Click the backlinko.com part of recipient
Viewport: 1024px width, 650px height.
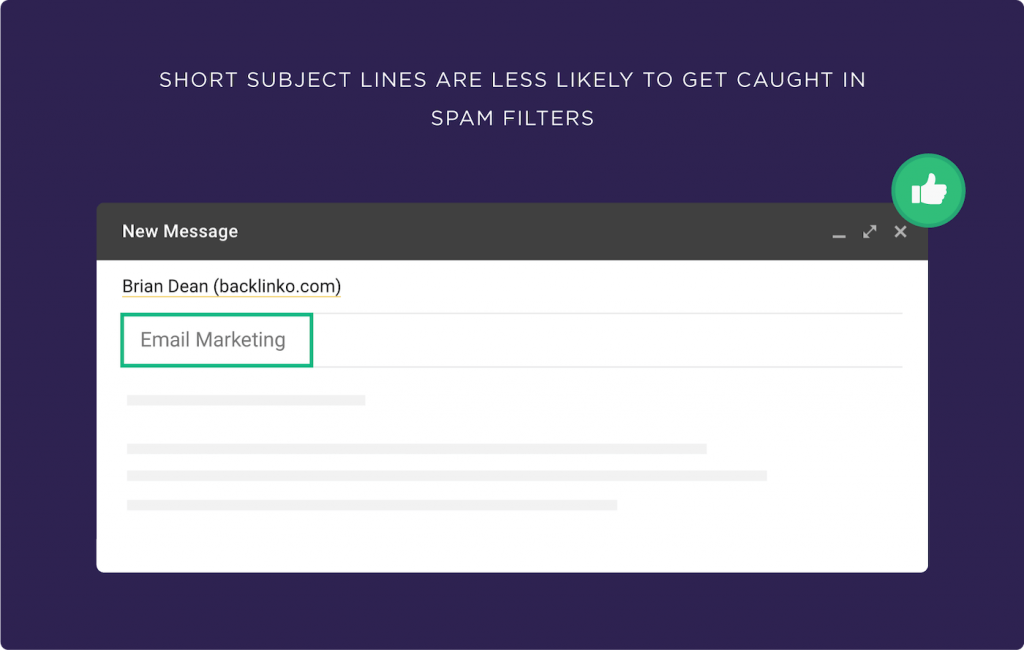[278, 286]
